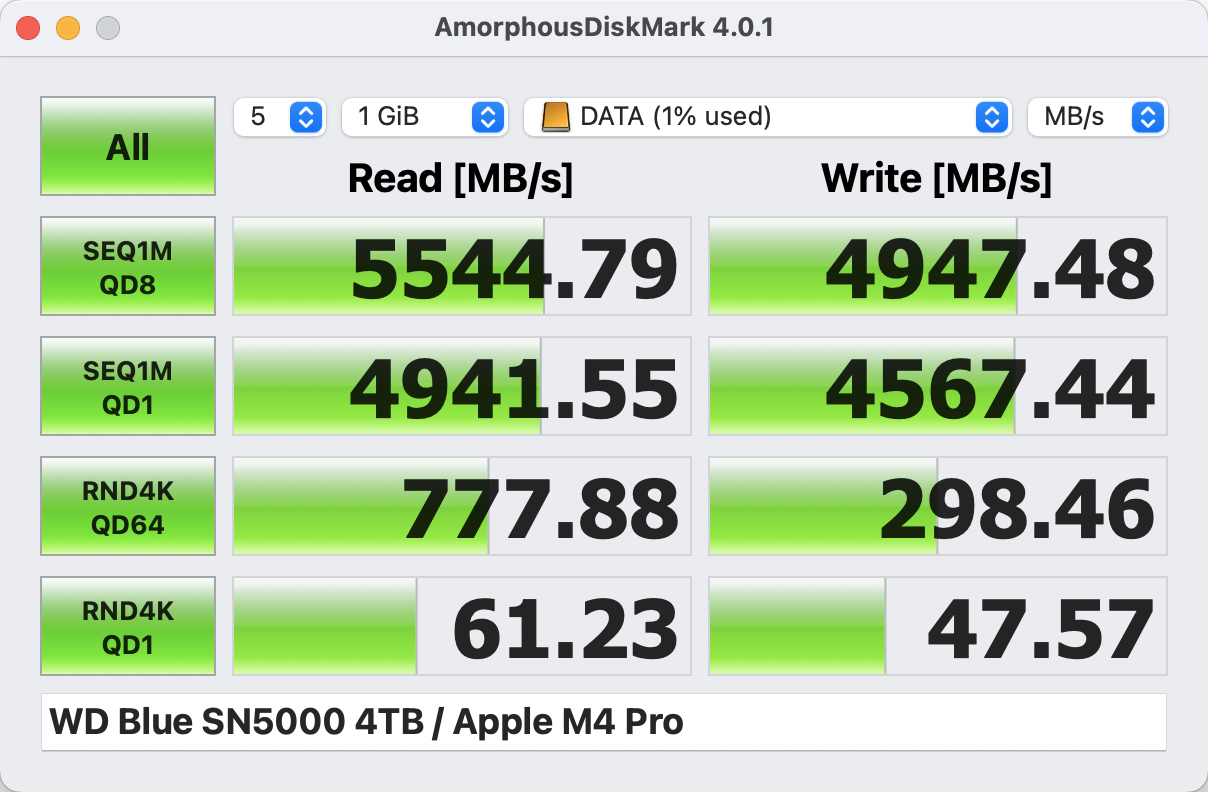Run all benchmarks with the All button
1208x792 pixels.
tap(128, 147)
